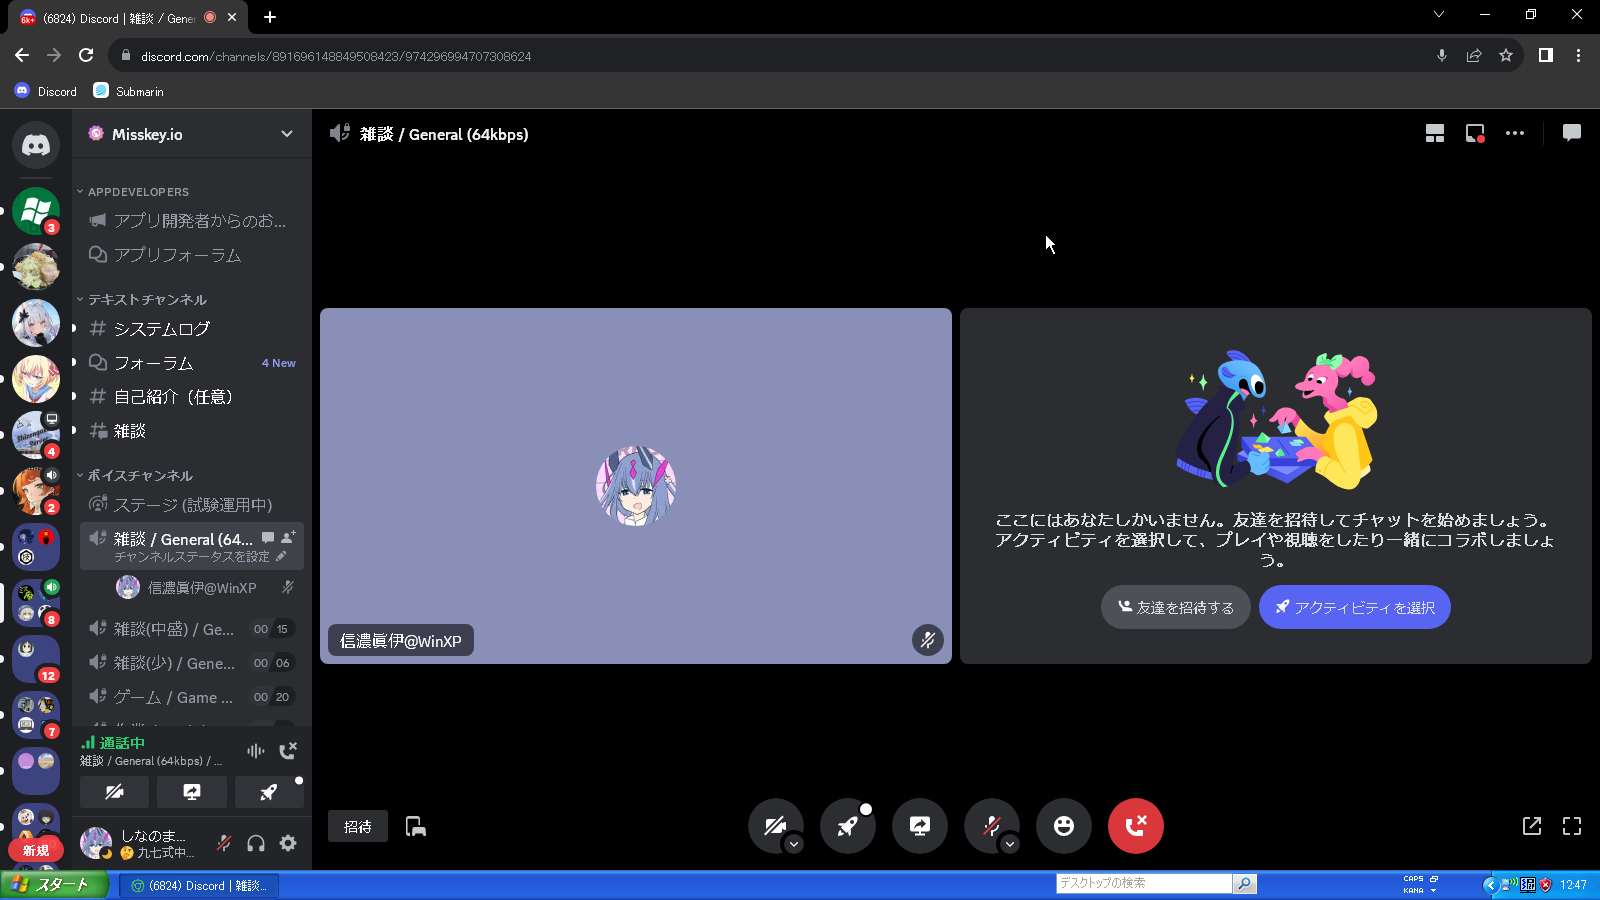1600x900 pixels.
Task: Open camera options dropdown arrow
Action: tap(793, 844)
